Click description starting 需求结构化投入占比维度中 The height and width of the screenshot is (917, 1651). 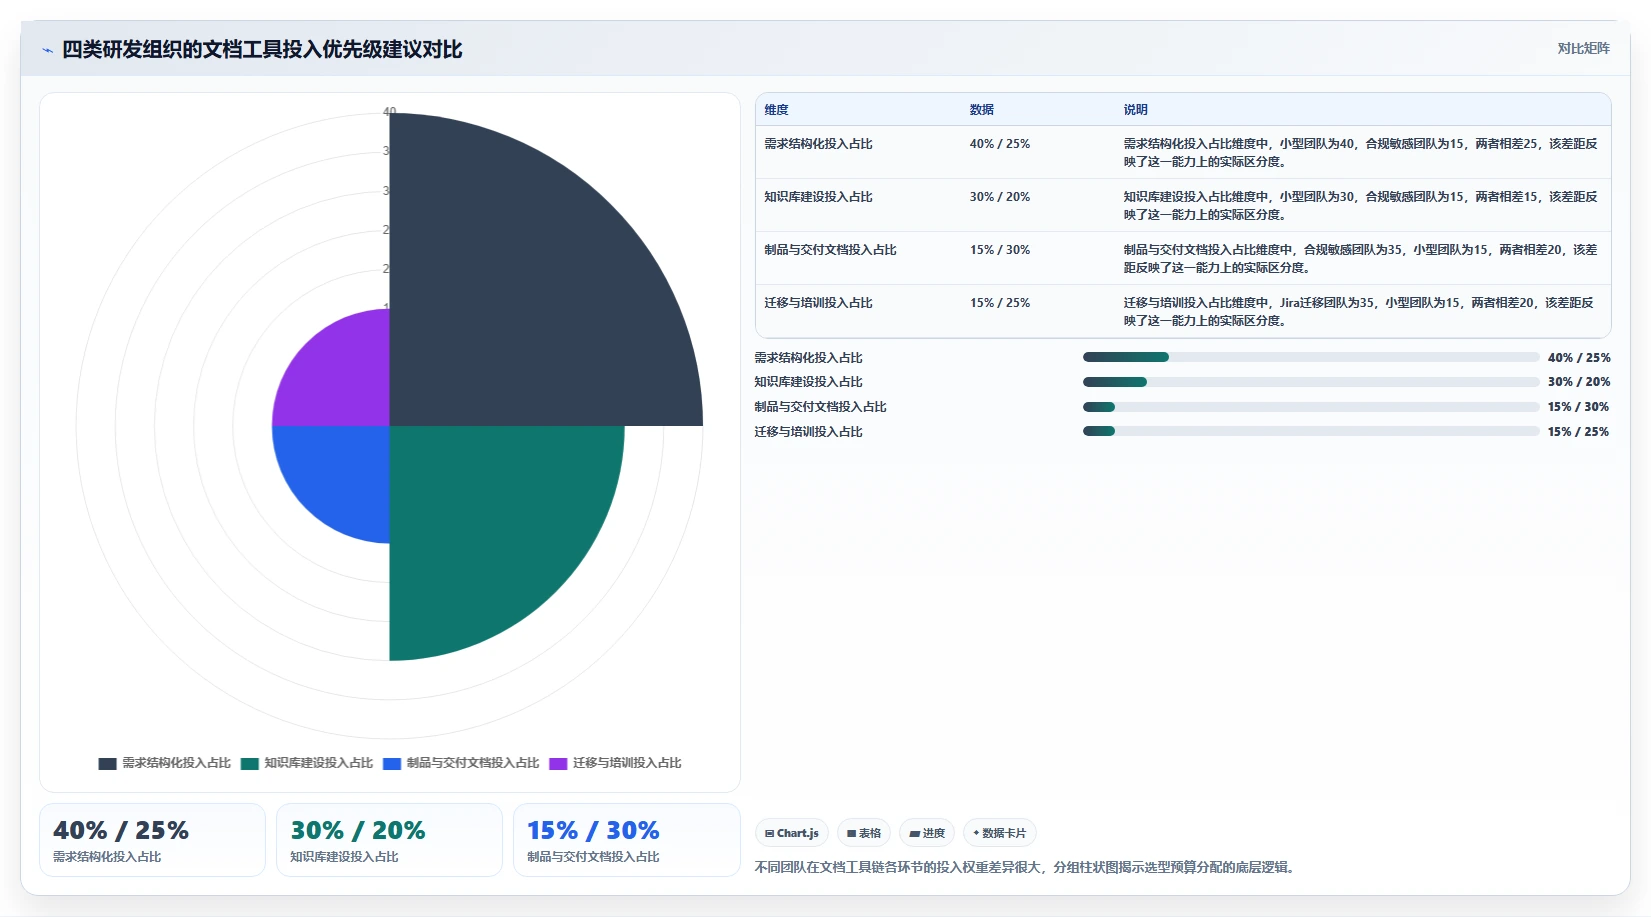1360,153
